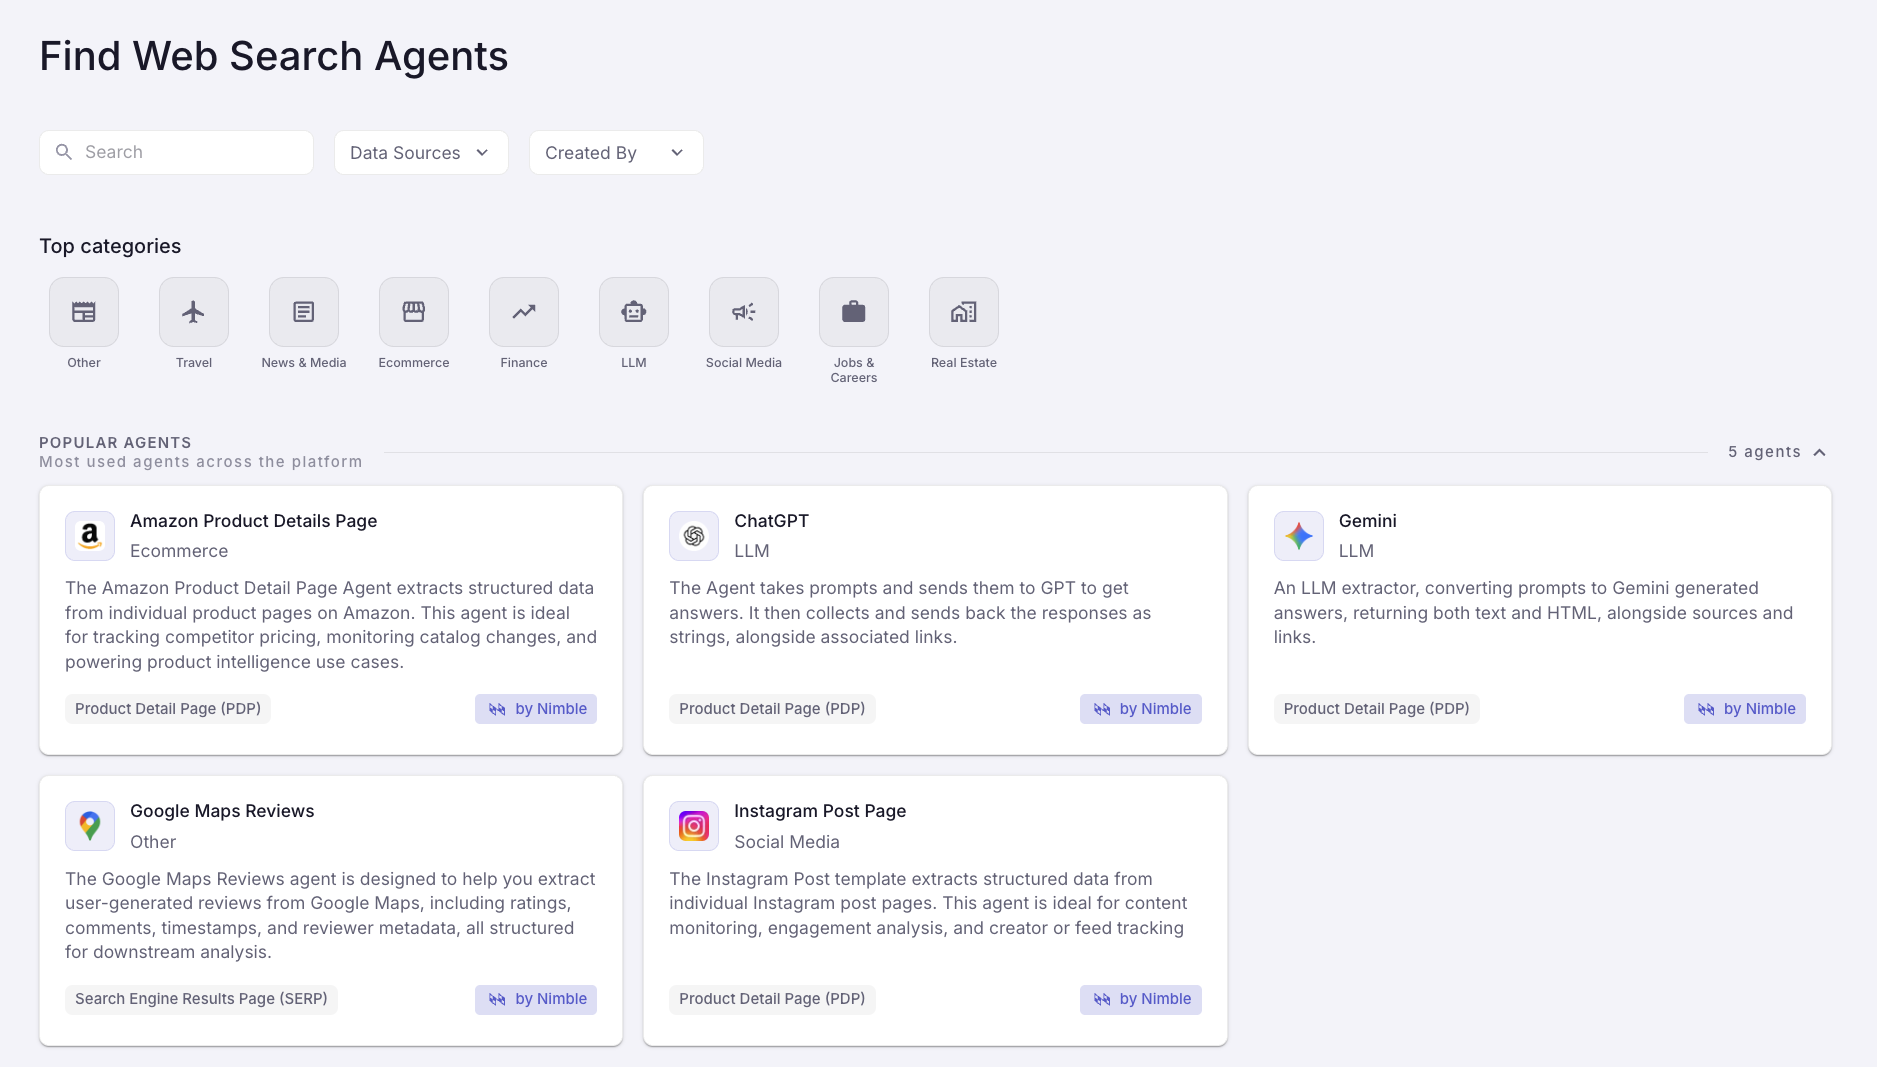This screenshot has width=1877, height=1067.
Task: Open the ChatGPT agent title
Action: (x=771, y=521)
